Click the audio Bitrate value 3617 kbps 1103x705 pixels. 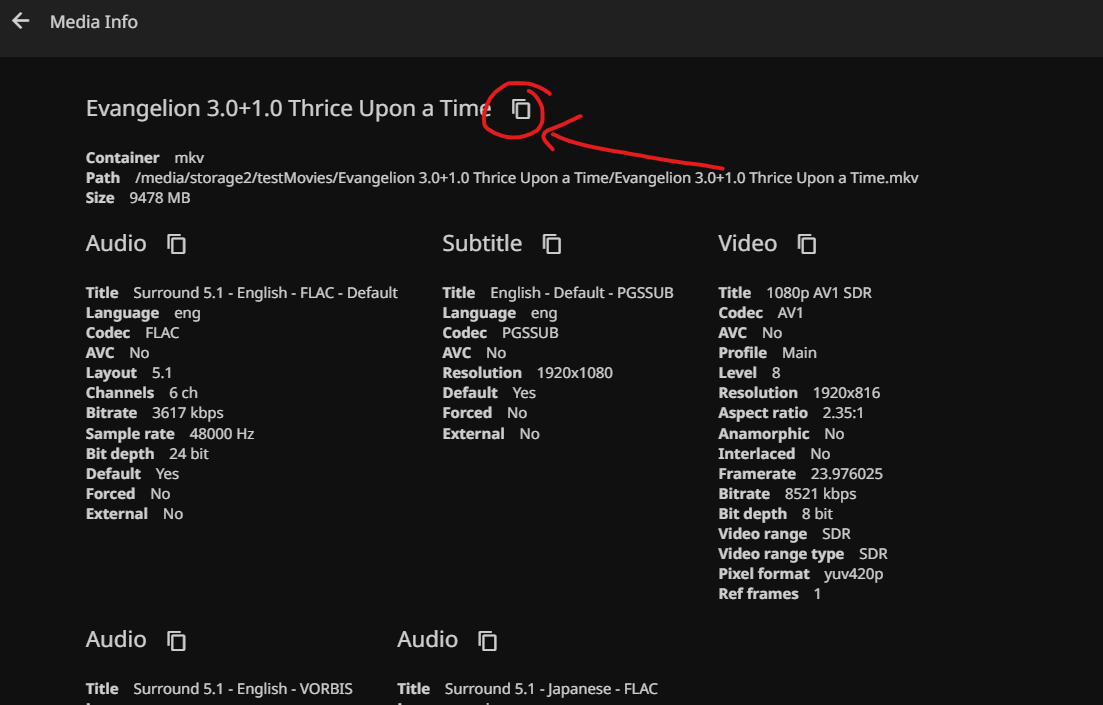point(188,413)
